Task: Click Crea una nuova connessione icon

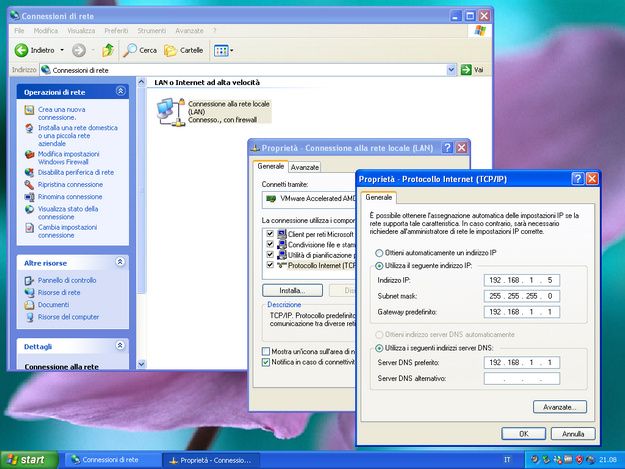Action: coord(29,110)
